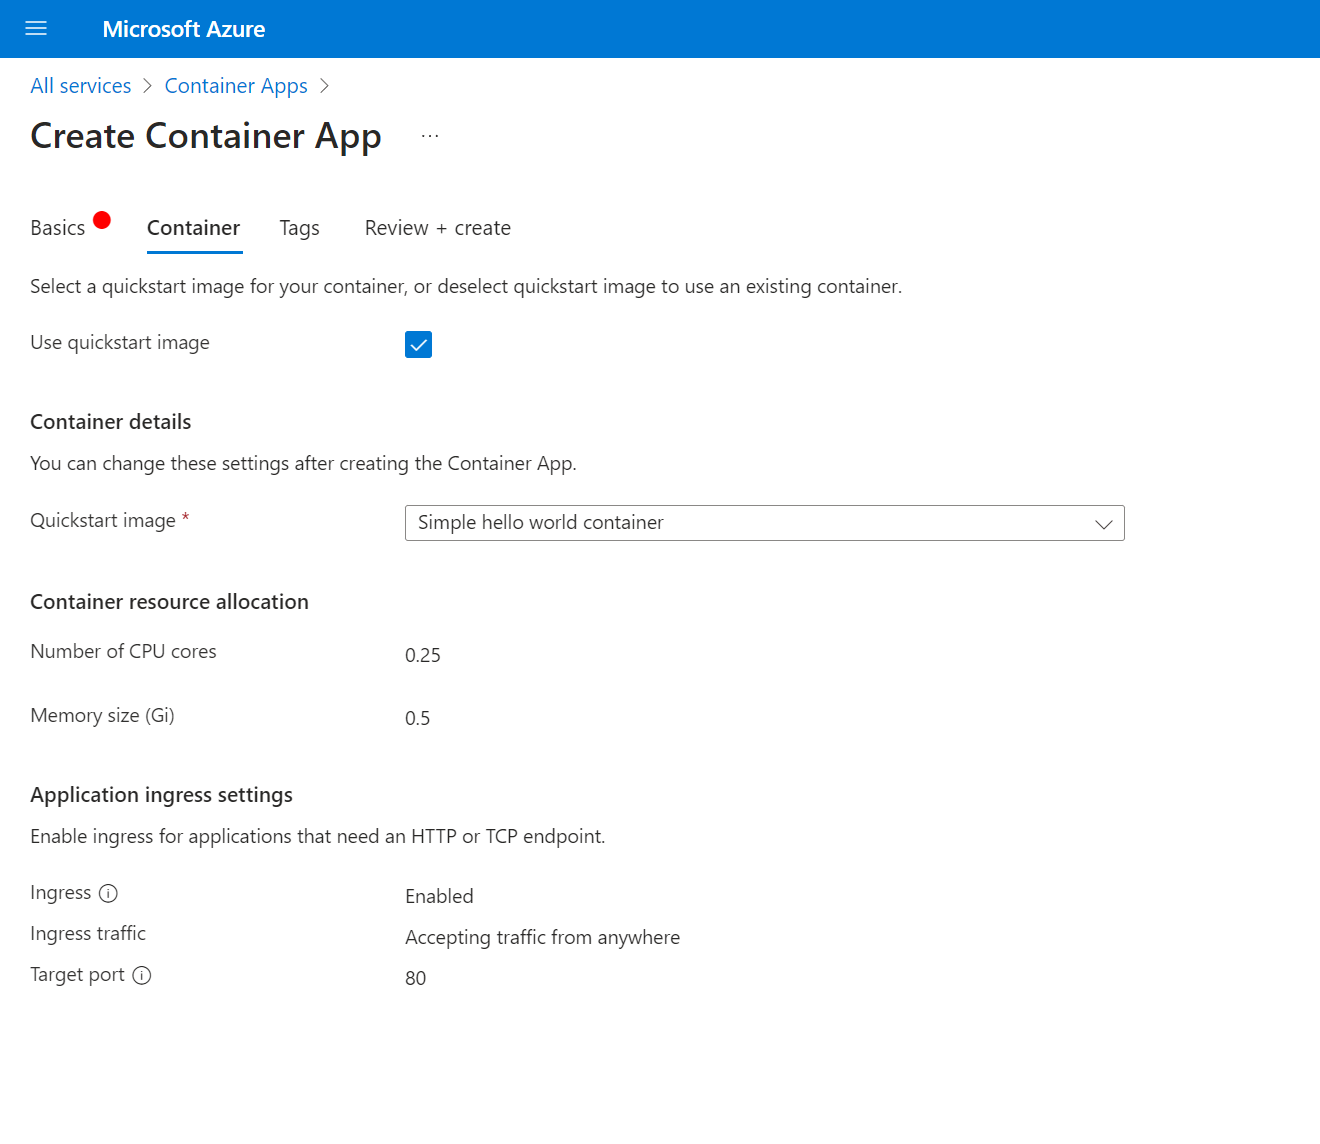This screenshot has width=1320, height=1144.
Task: Switch to the Basics tab
Action: (58, 228)
